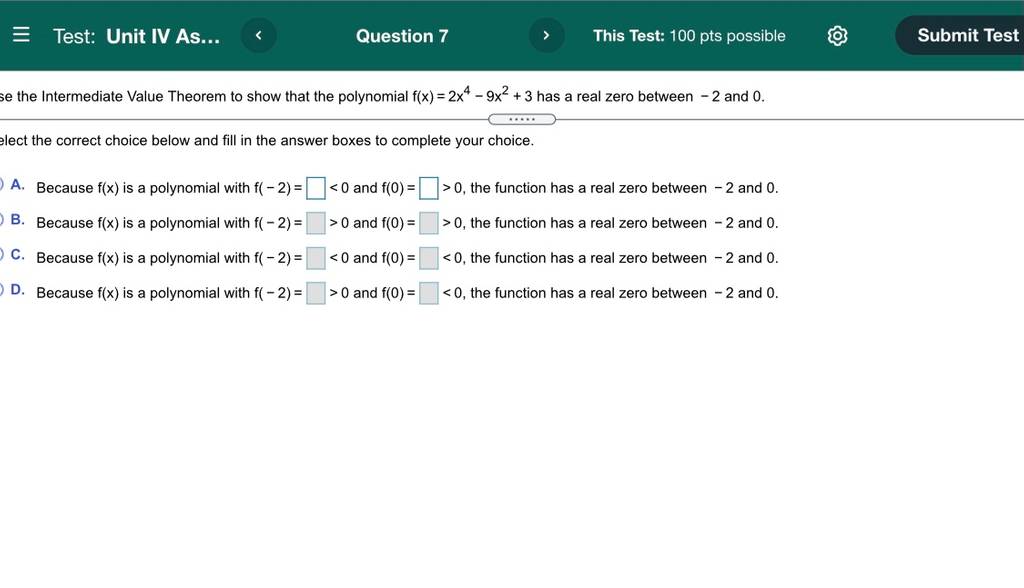Click the f(-2) answer box in choice D
Image resolution: width=1024 pixels, height=588 pixels.
pos(315,293)
